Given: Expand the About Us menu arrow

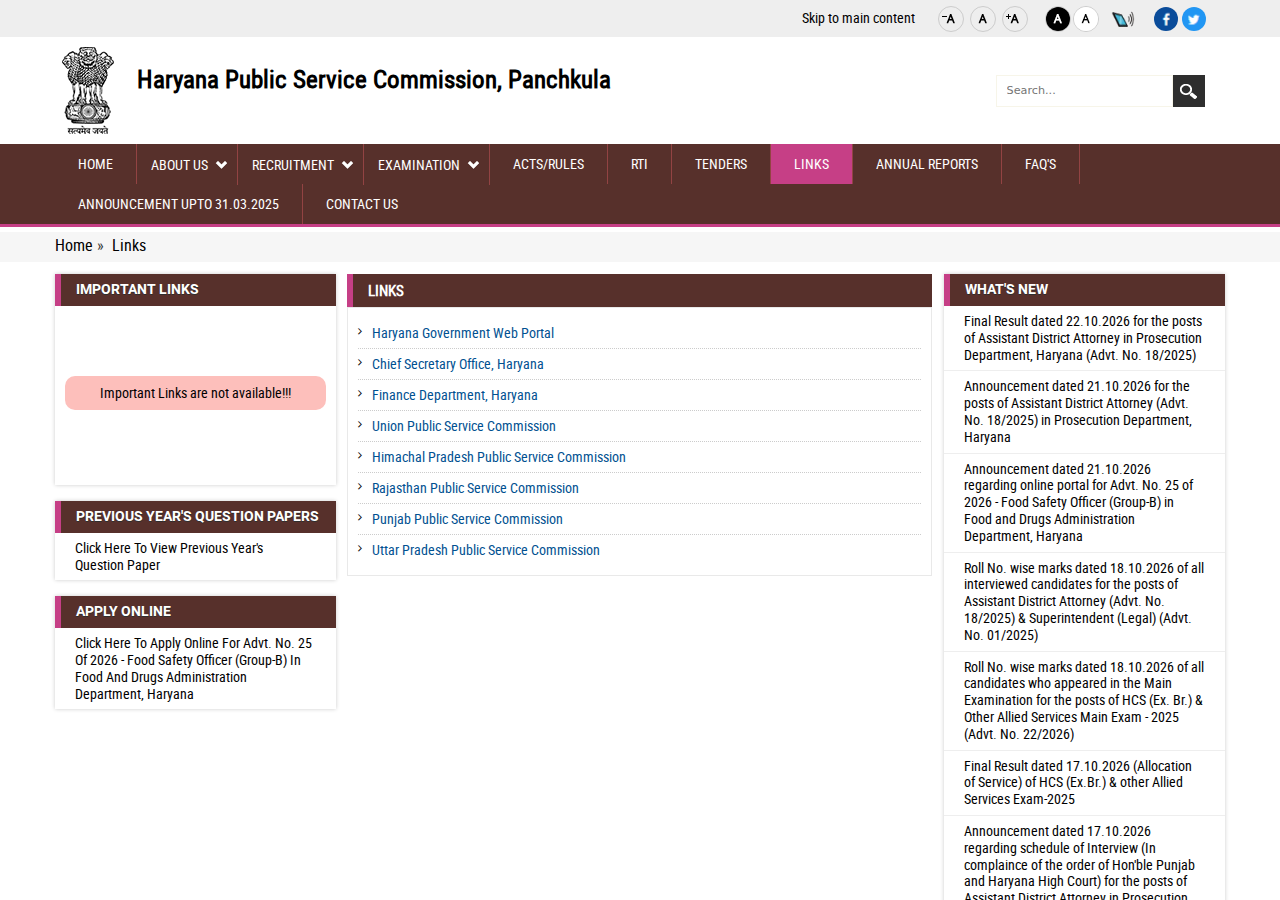Looking at the screenshot, I should (221, 165).
